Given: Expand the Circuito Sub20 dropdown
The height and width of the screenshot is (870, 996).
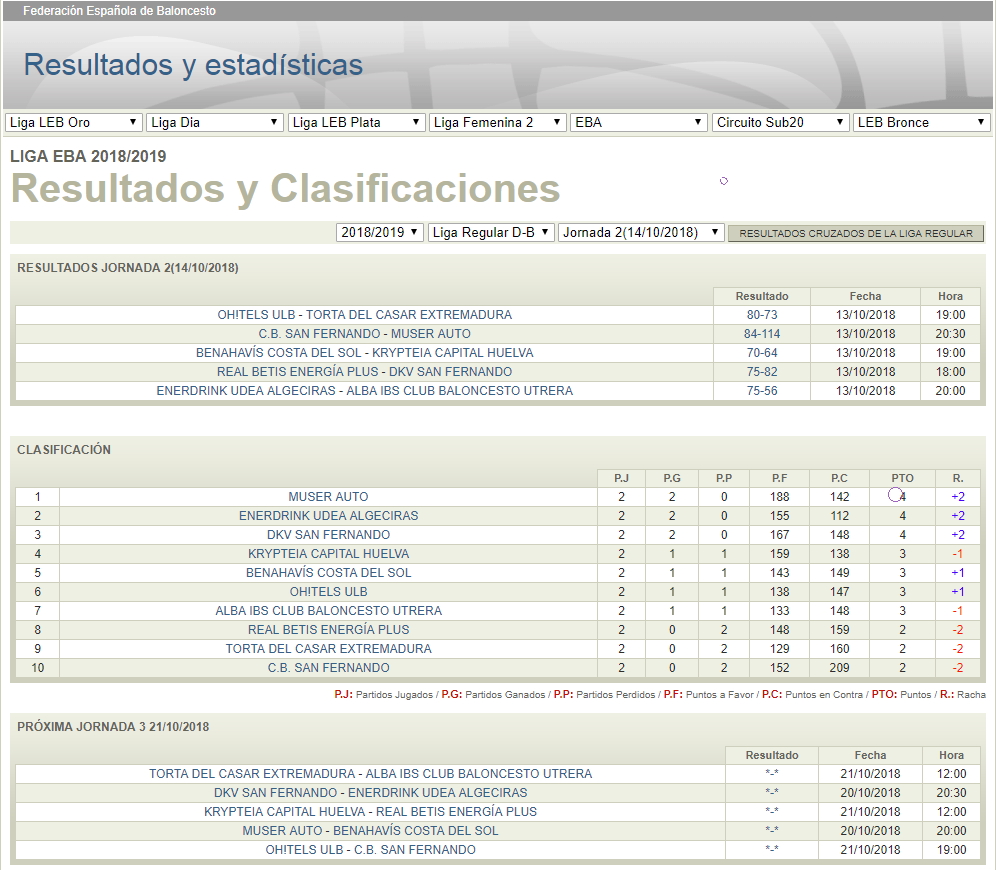Looking at the screenshot, I should [x=781, y=122].
